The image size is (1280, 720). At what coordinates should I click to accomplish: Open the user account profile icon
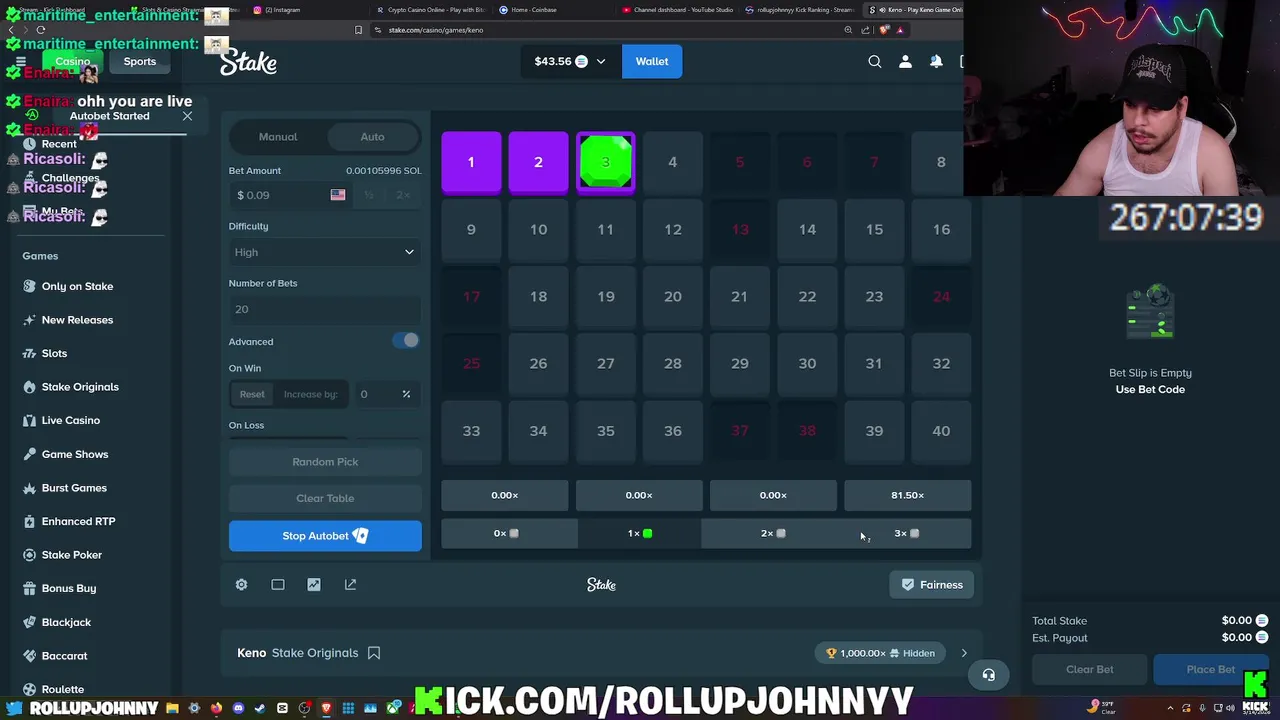905,62
